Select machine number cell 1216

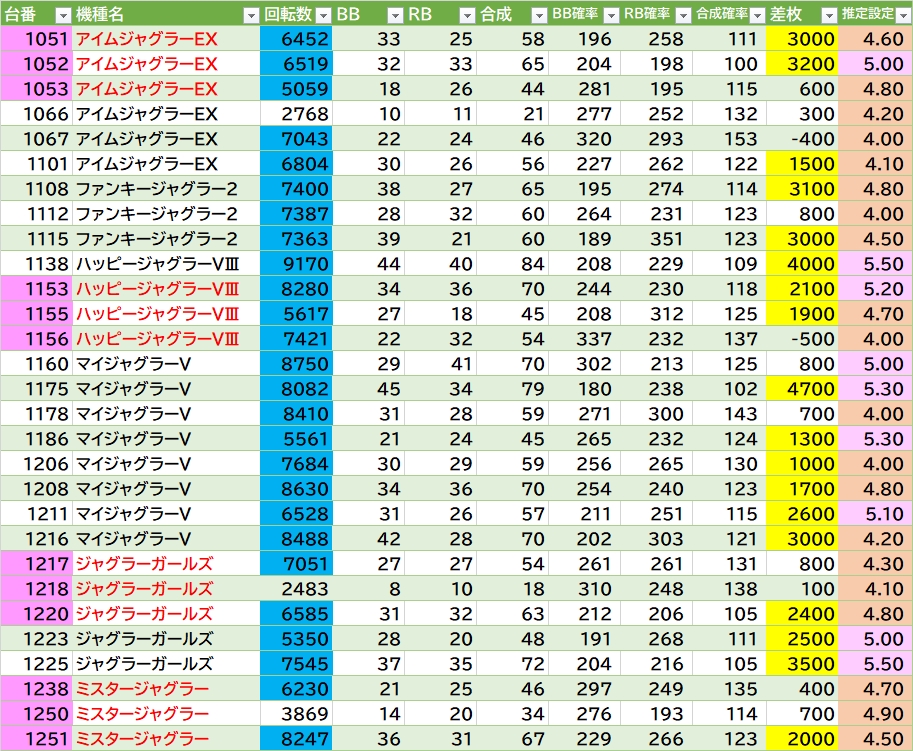point(36,540)
